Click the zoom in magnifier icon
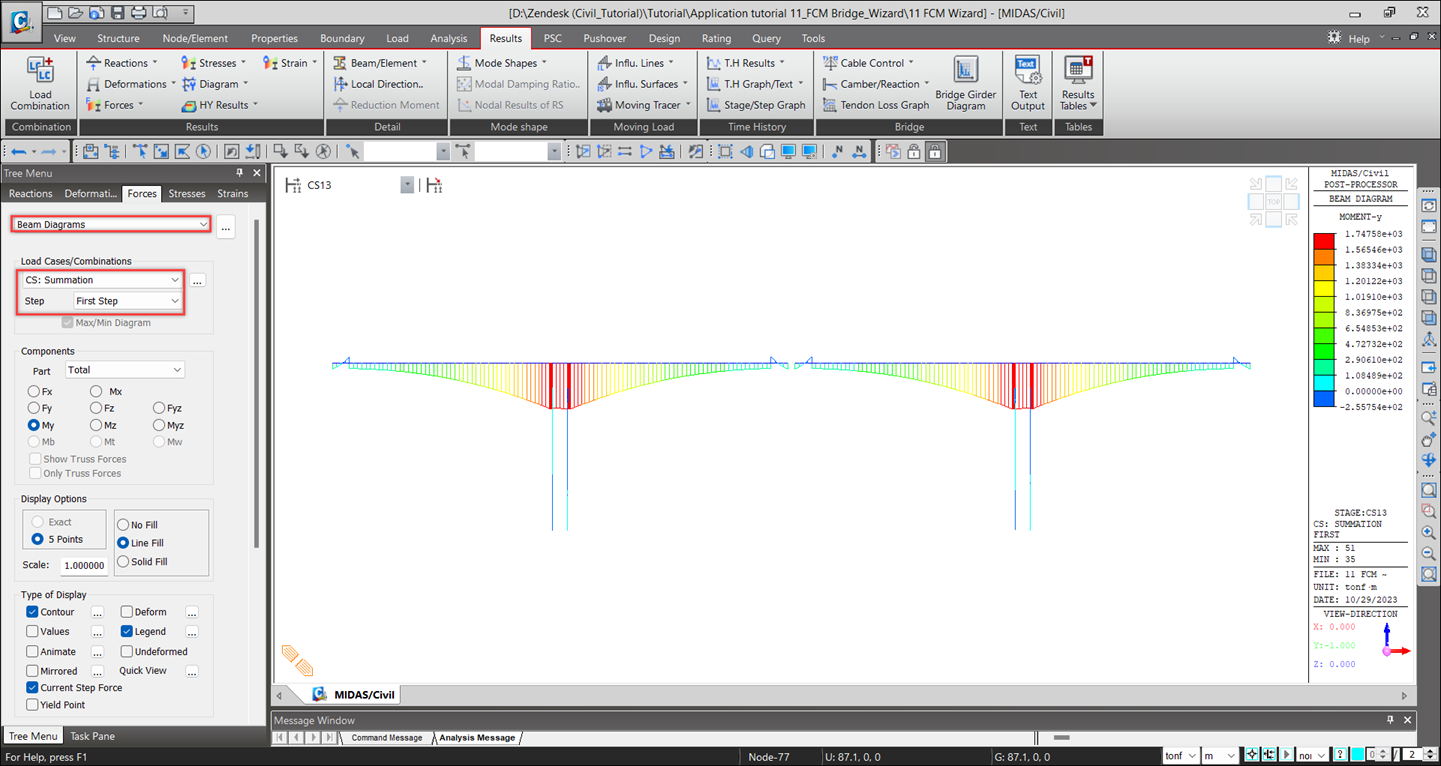 click(1429, 532)
